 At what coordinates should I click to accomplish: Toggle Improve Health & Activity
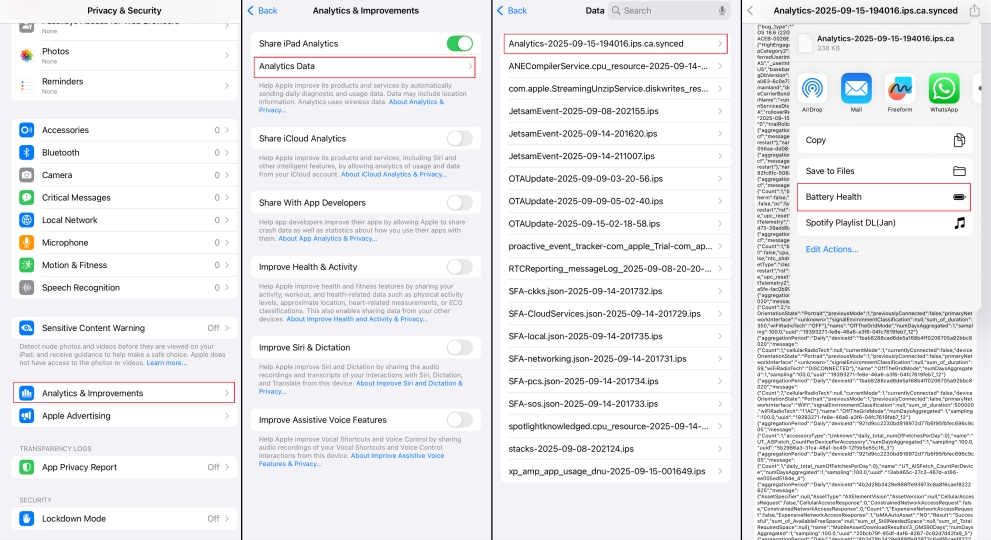459,267
